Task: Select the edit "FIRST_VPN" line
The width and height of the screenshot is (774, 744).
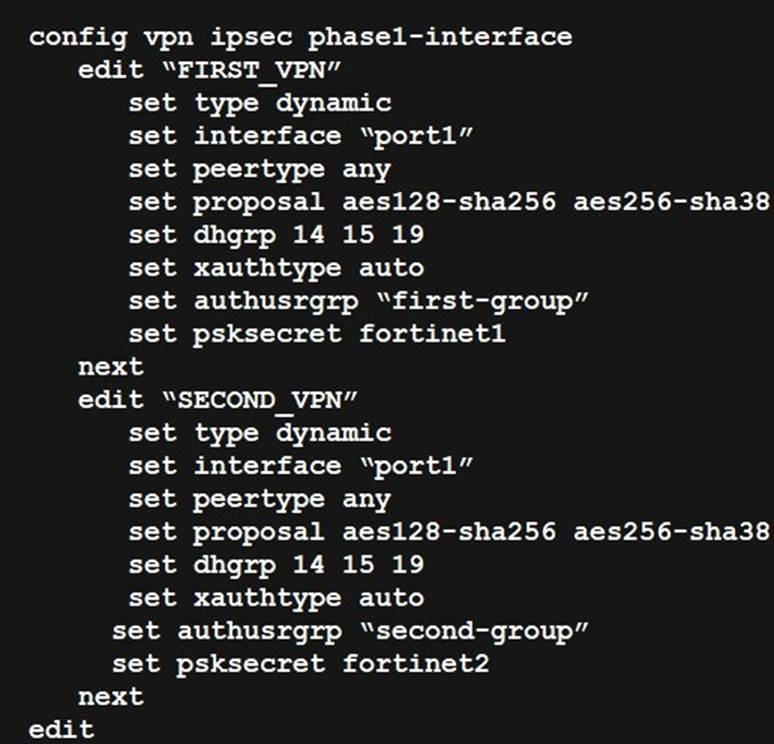Action: 219,71
